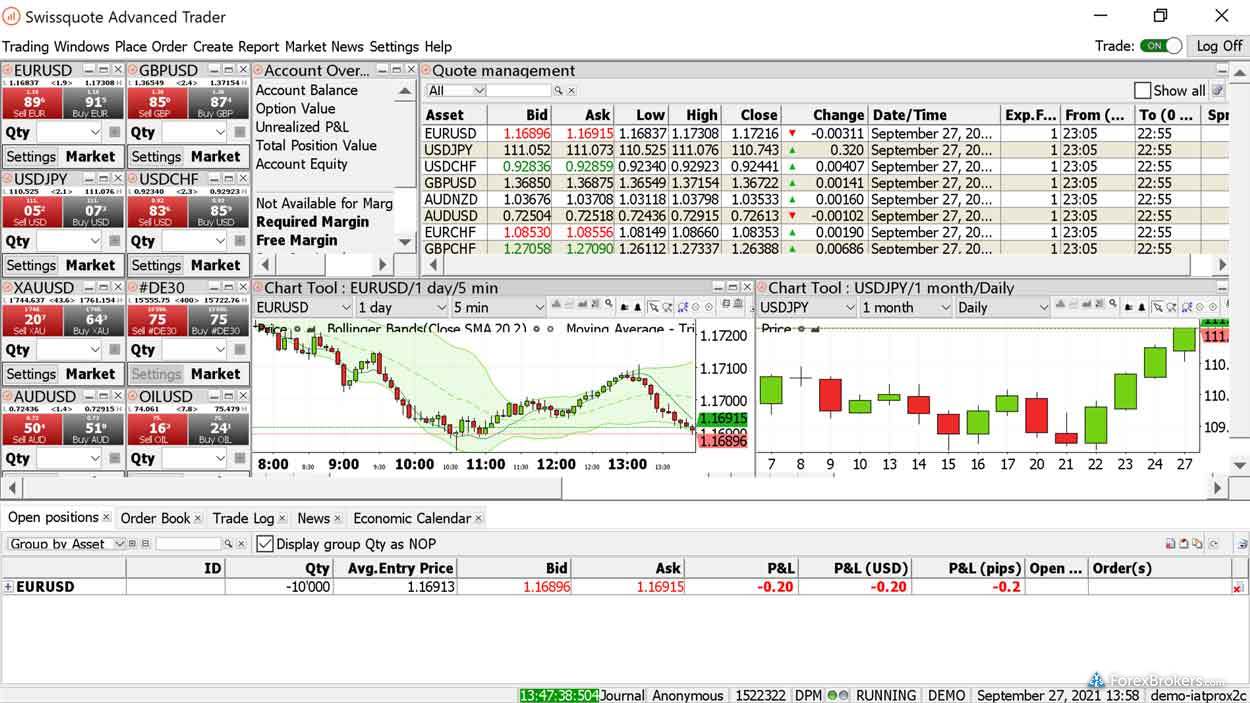Screen dimensions: 1250x703
Task: Click the Log Off button
Action: click(1219, 46)
